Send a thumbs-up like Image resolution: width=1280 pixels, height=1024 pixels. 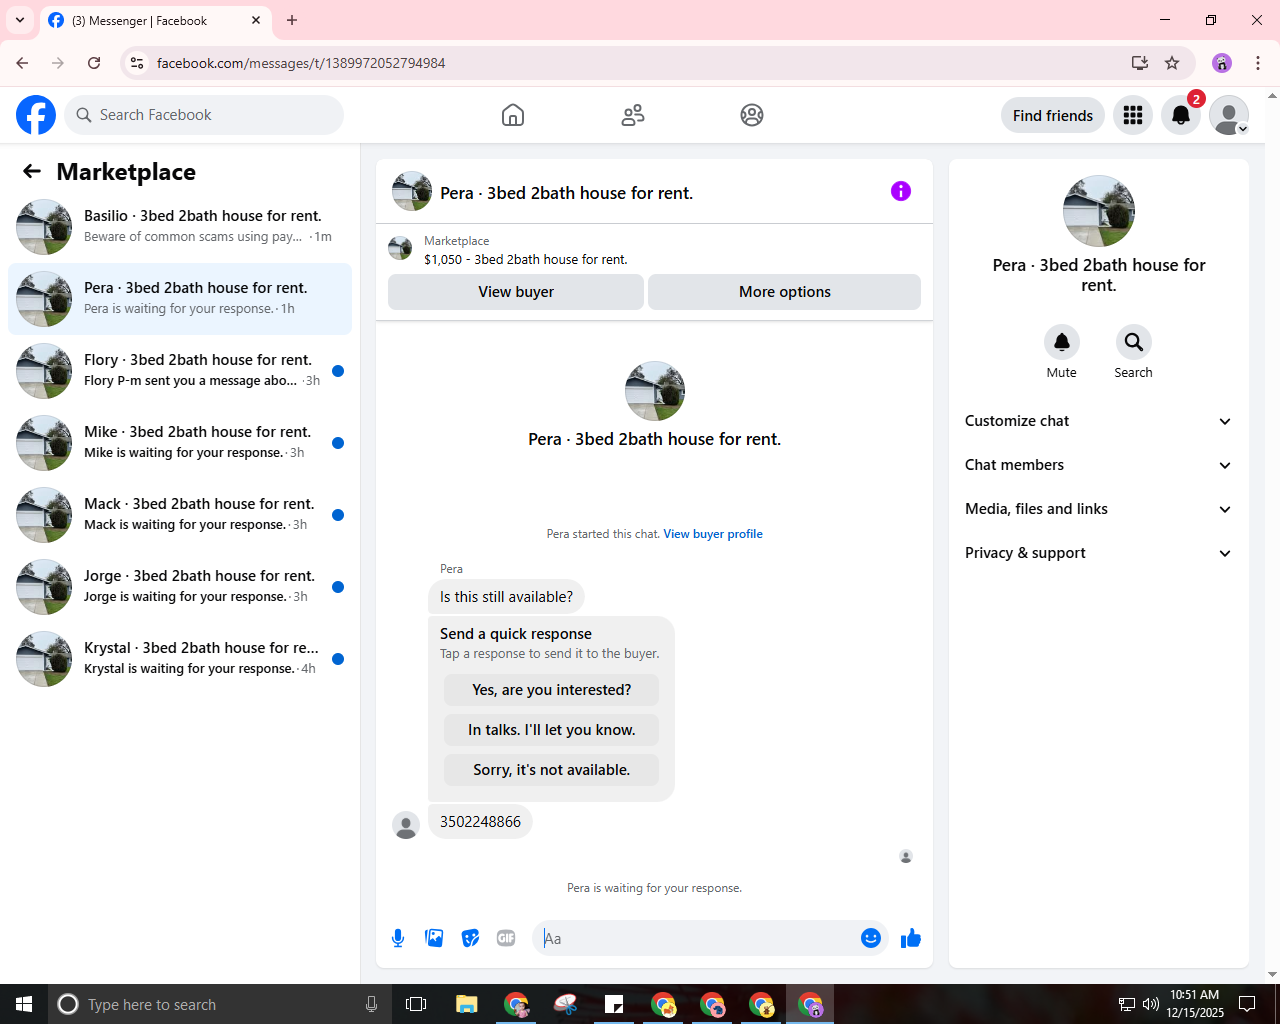click(x=911, y=938)
